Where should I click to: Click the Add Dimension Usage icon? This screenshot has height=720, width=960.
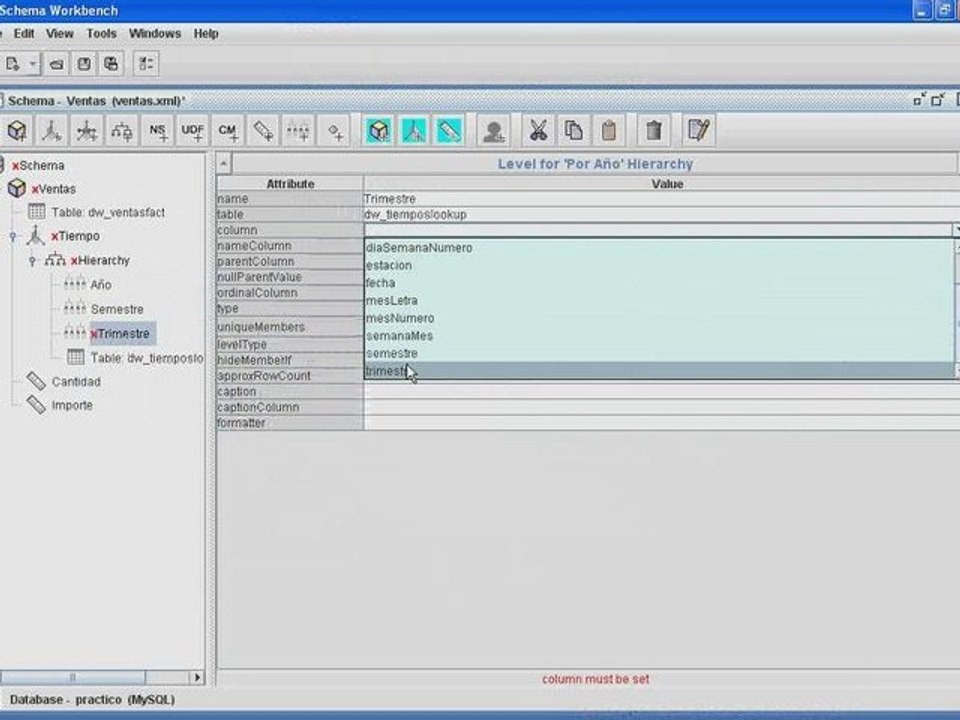(86, 130)
